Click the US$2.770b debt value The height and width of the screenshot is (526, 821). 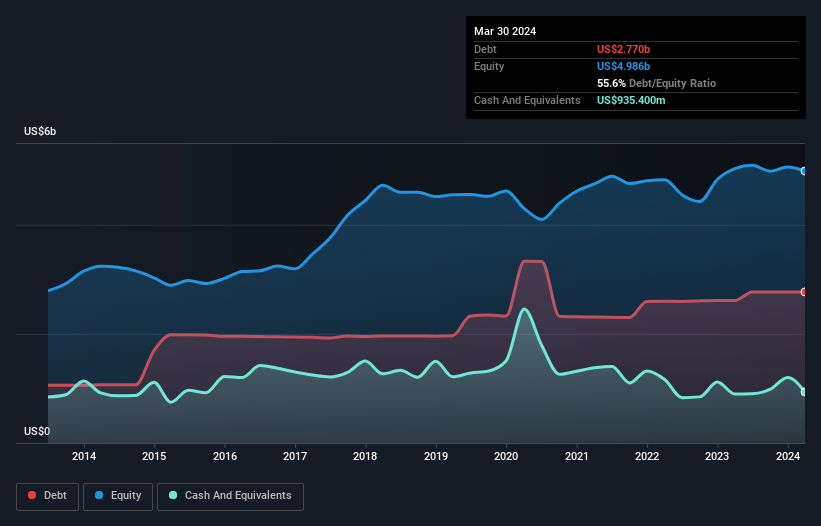pyautogui.click(x=623, y=49)
